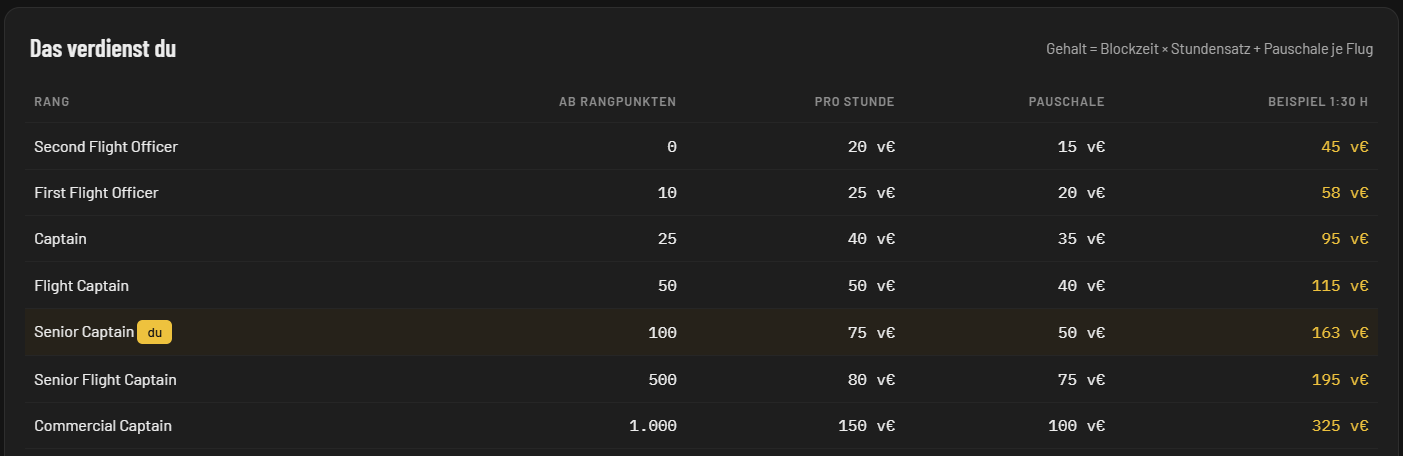Click the 45 v€ example value
Viewport: 1403px width, 456px height.
pos(1345,146)
